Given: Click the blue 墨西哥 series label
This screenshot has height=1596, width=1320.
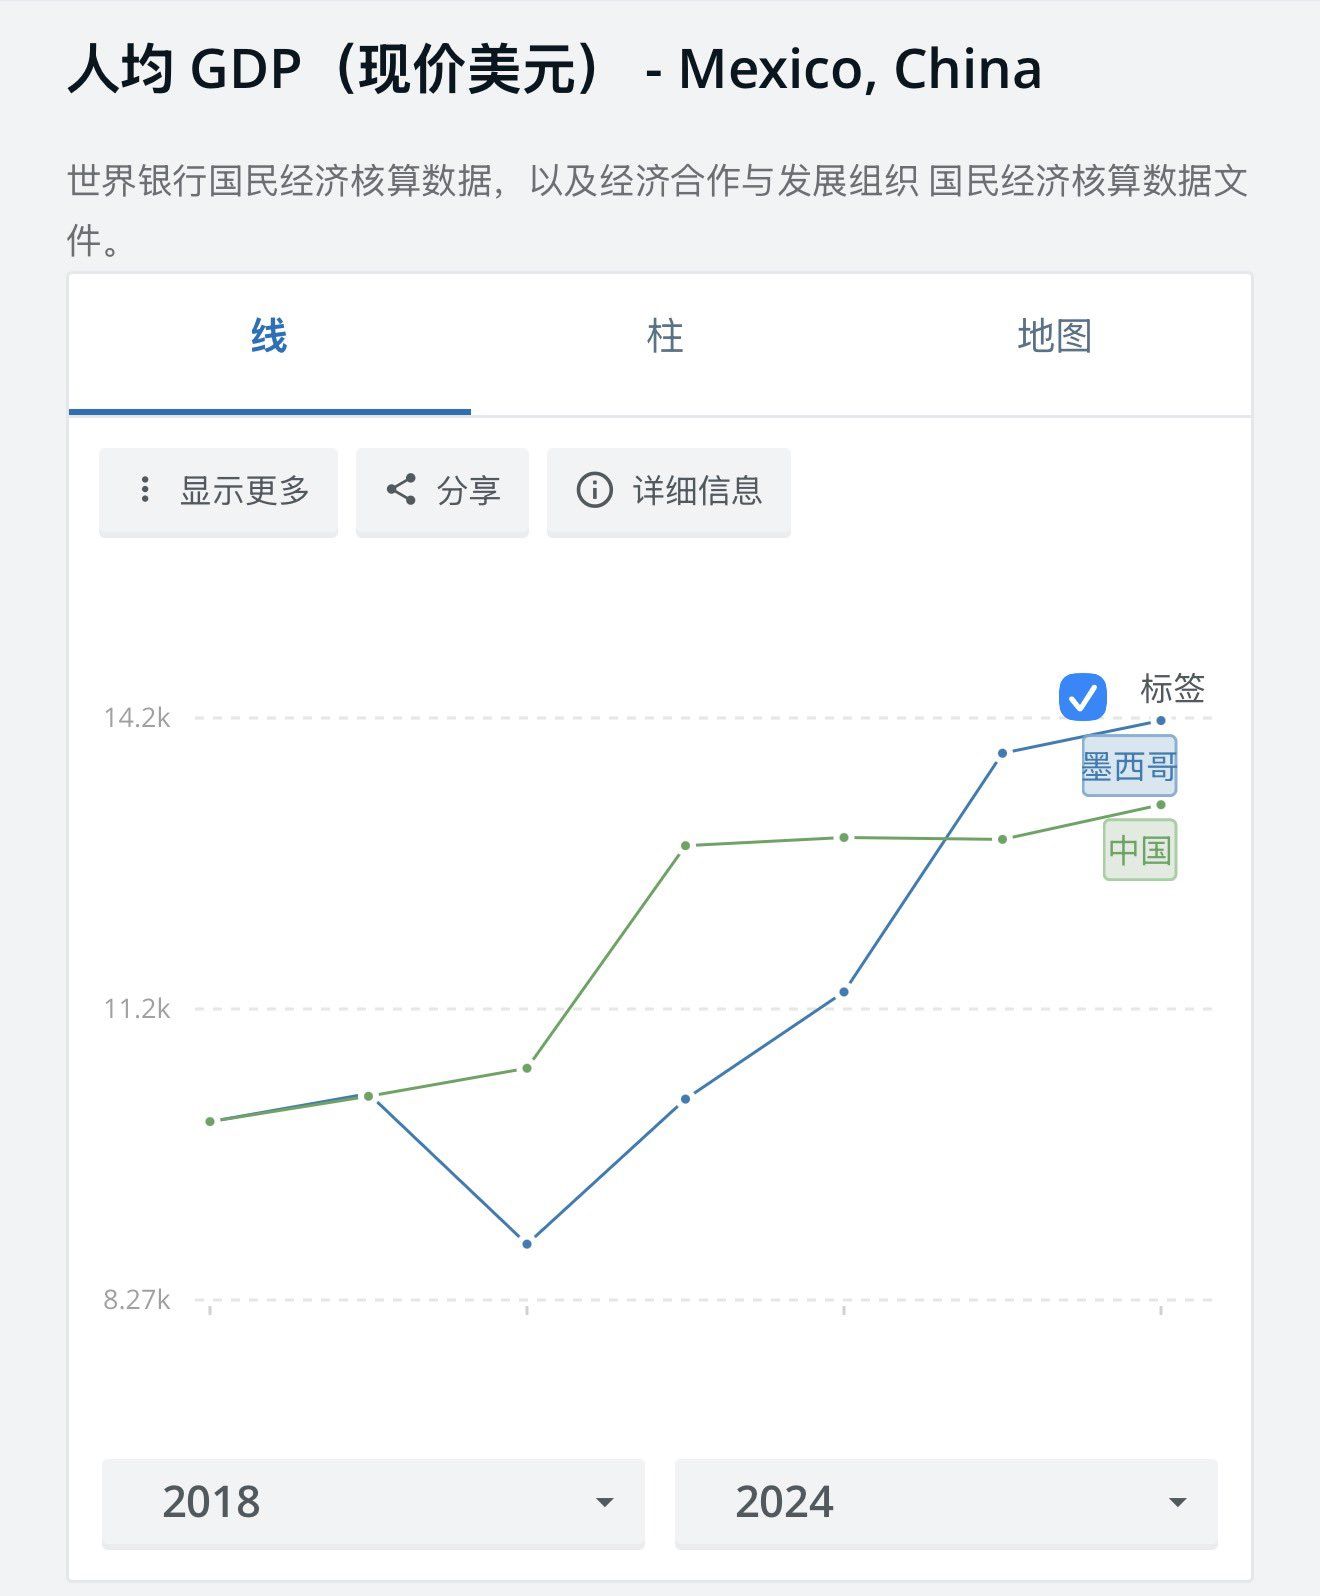Looking at the screenshot, I should 1129,767.
